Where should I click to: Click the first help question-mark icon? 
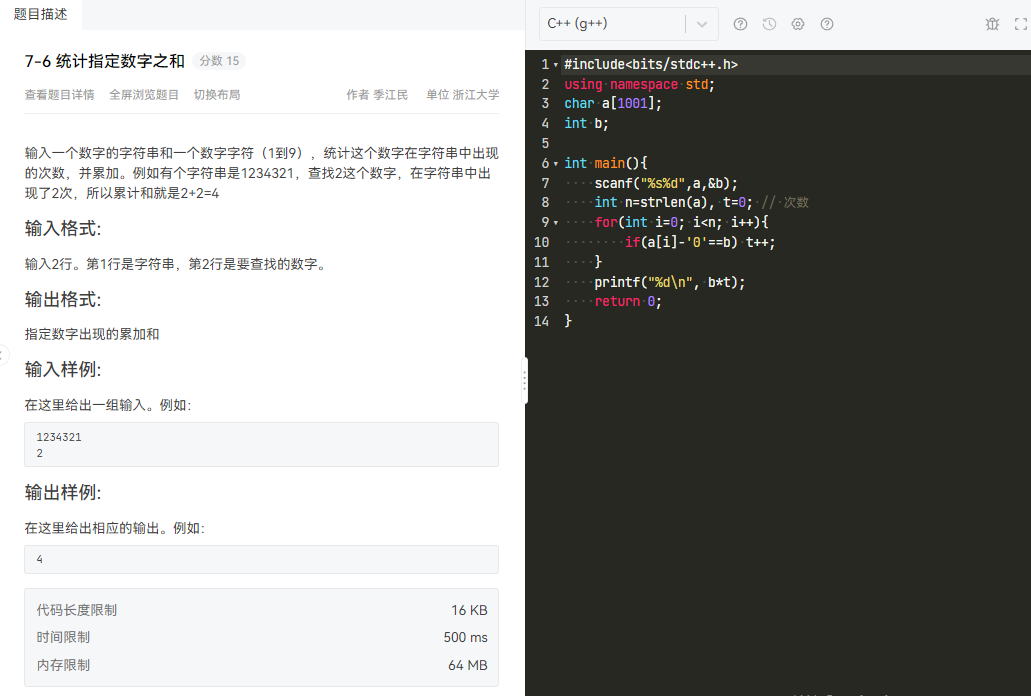tap(740, 24)
